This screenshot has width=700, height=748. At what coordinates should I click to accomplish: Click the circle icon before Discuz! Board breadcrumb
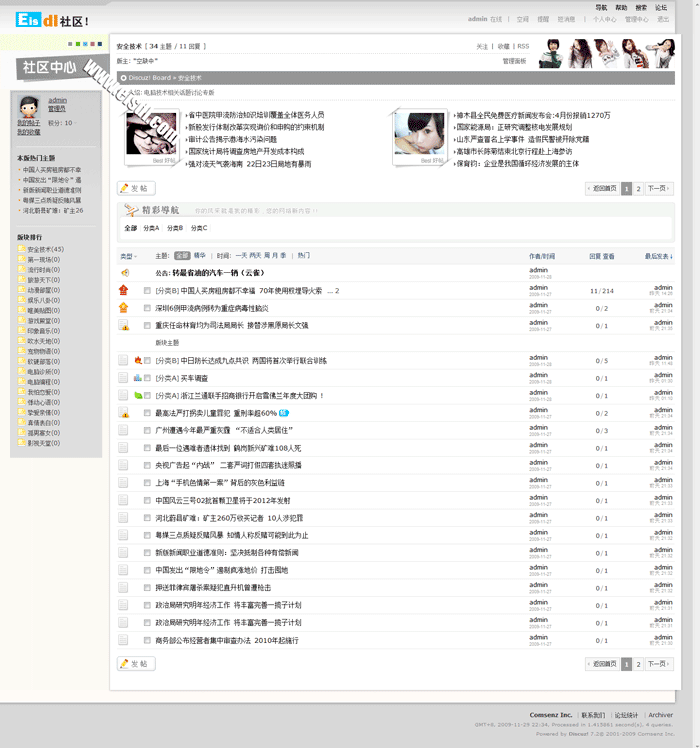coord(124,78)
